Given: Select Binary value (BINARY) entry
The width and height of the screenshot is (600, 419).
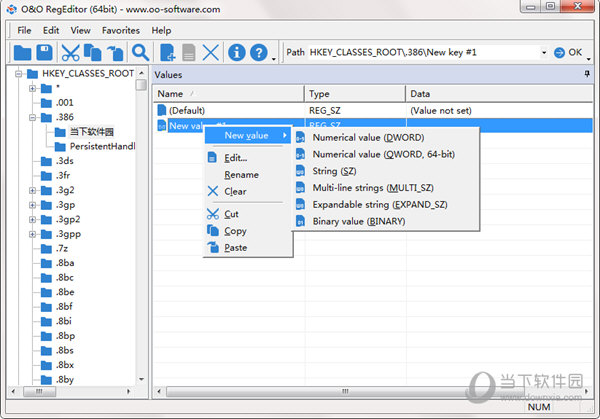Looking at the screenshot, I should (x=386, y=221).
